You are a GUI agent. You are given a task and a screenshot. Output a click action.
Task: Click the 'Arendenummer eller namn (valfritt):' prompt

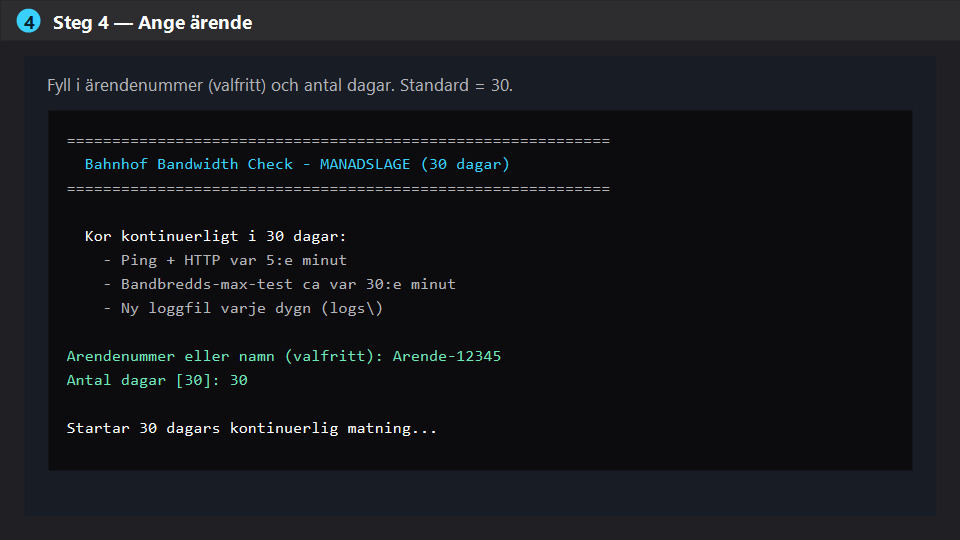click(225, 356)
